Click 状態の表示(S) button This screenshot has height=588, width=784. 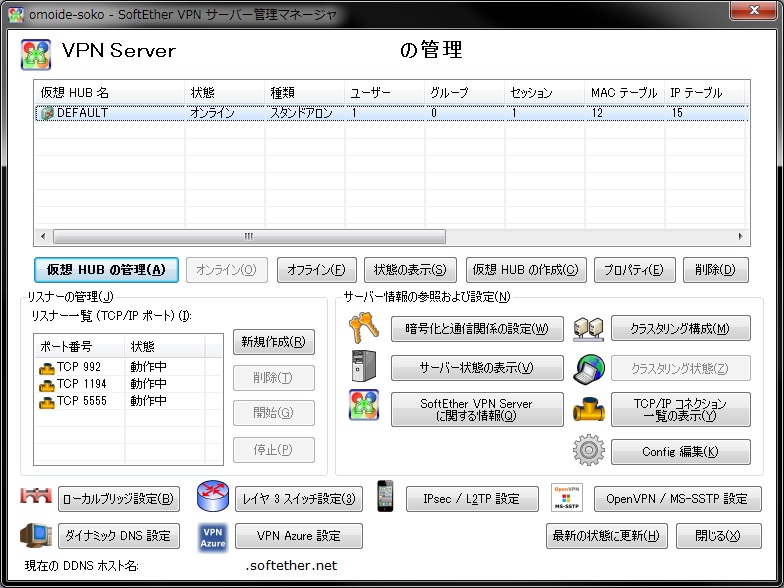click(410, 270)
